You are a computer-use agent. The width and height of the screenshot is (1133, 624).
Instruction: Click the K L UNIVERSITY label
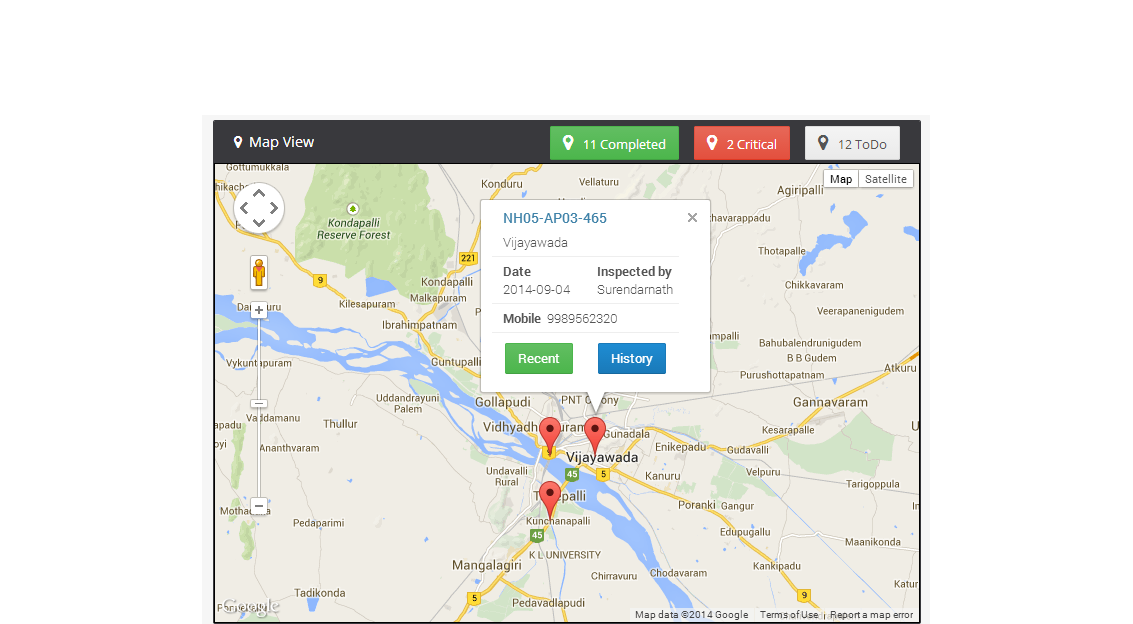click(x=565, y=555)
